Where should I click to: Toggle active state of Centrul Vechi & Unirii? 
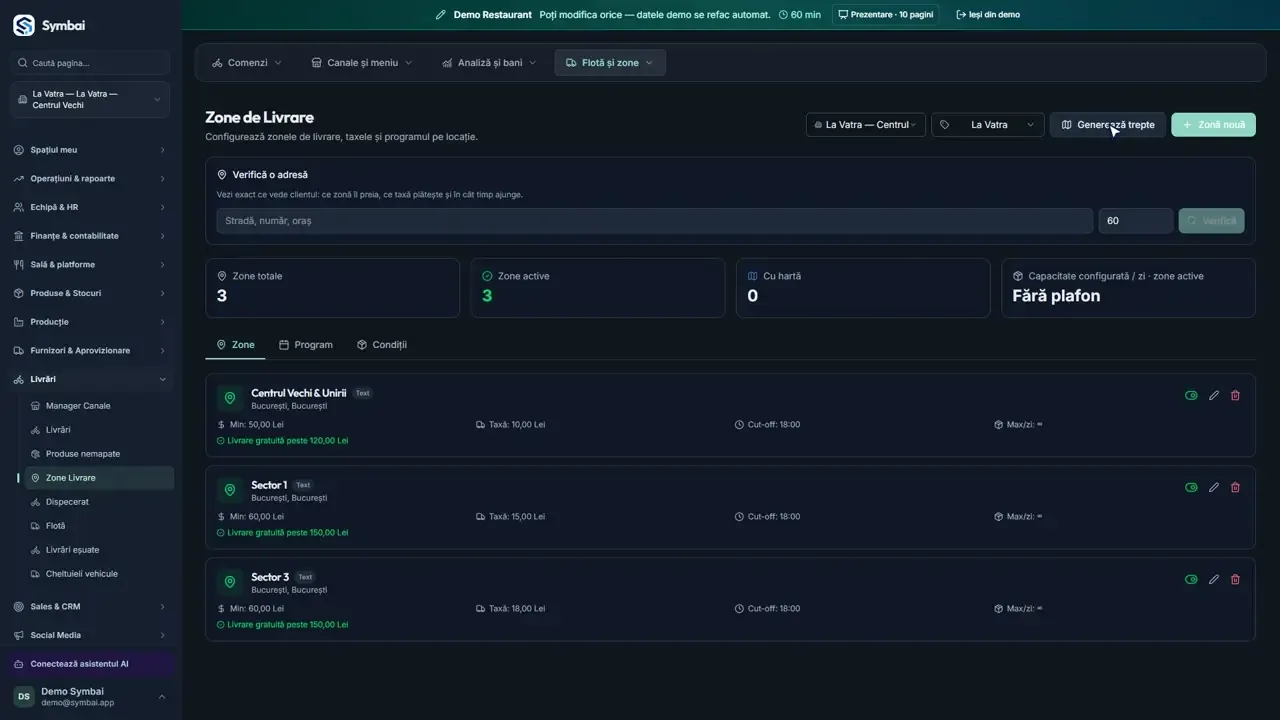[x=1191, y=395]
